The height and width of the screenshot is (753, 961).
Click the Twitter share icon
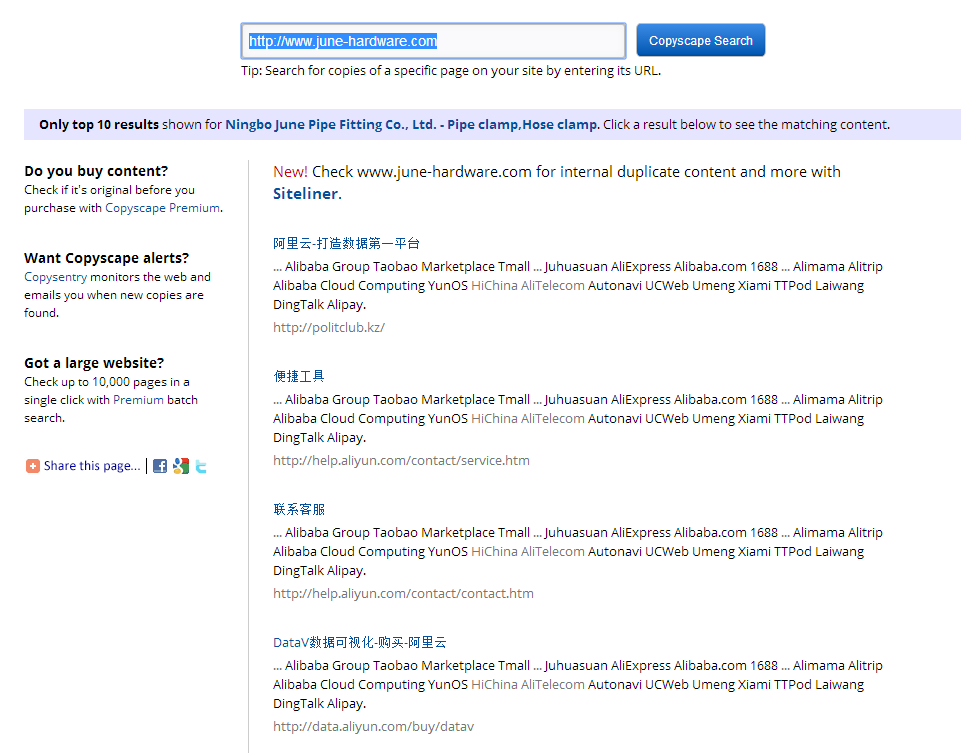pyautogui.click(x=201, y=467)
